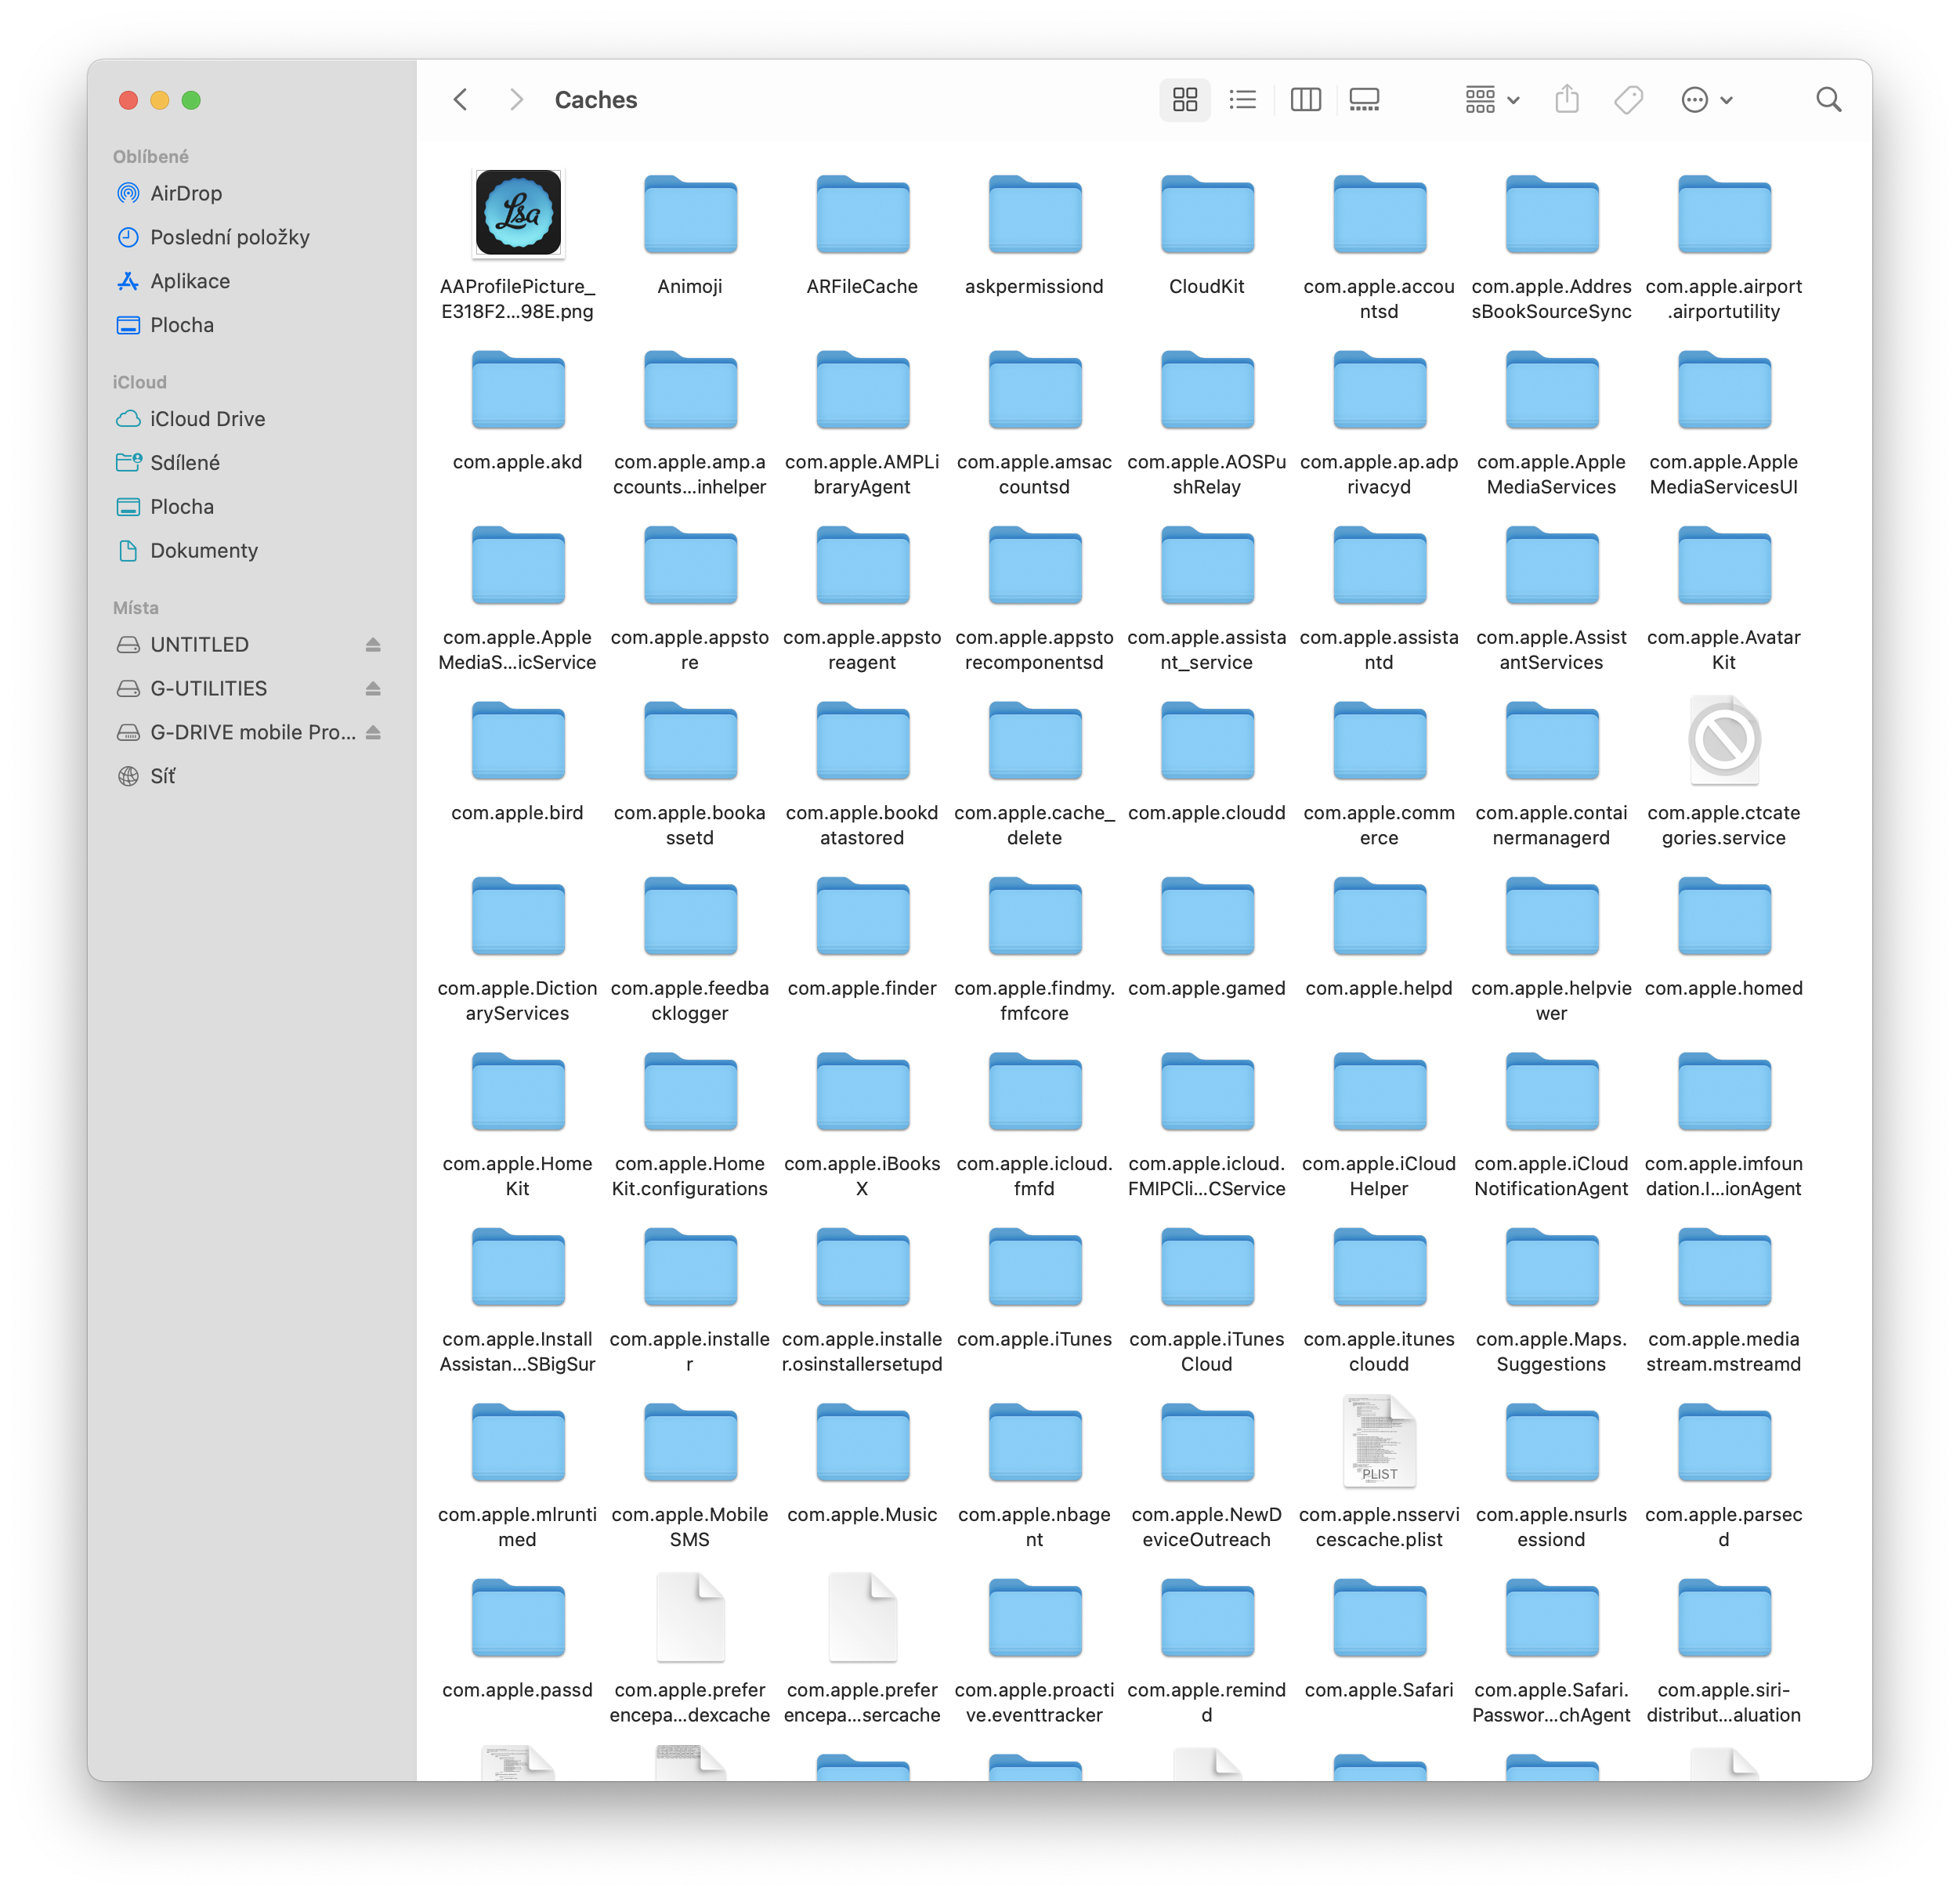Switch to list view

point(1243,100)
